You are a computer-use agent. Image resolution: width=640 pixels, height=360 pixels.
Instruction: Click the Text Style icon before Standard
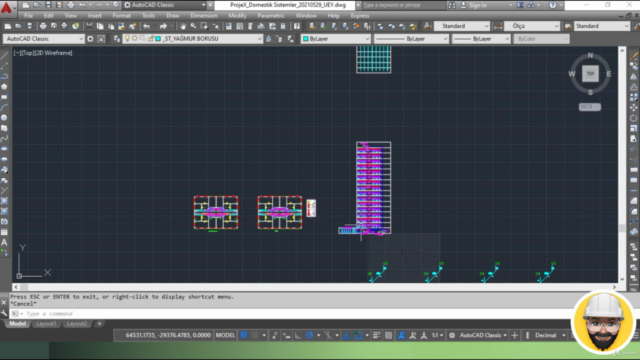pos(427,26)
